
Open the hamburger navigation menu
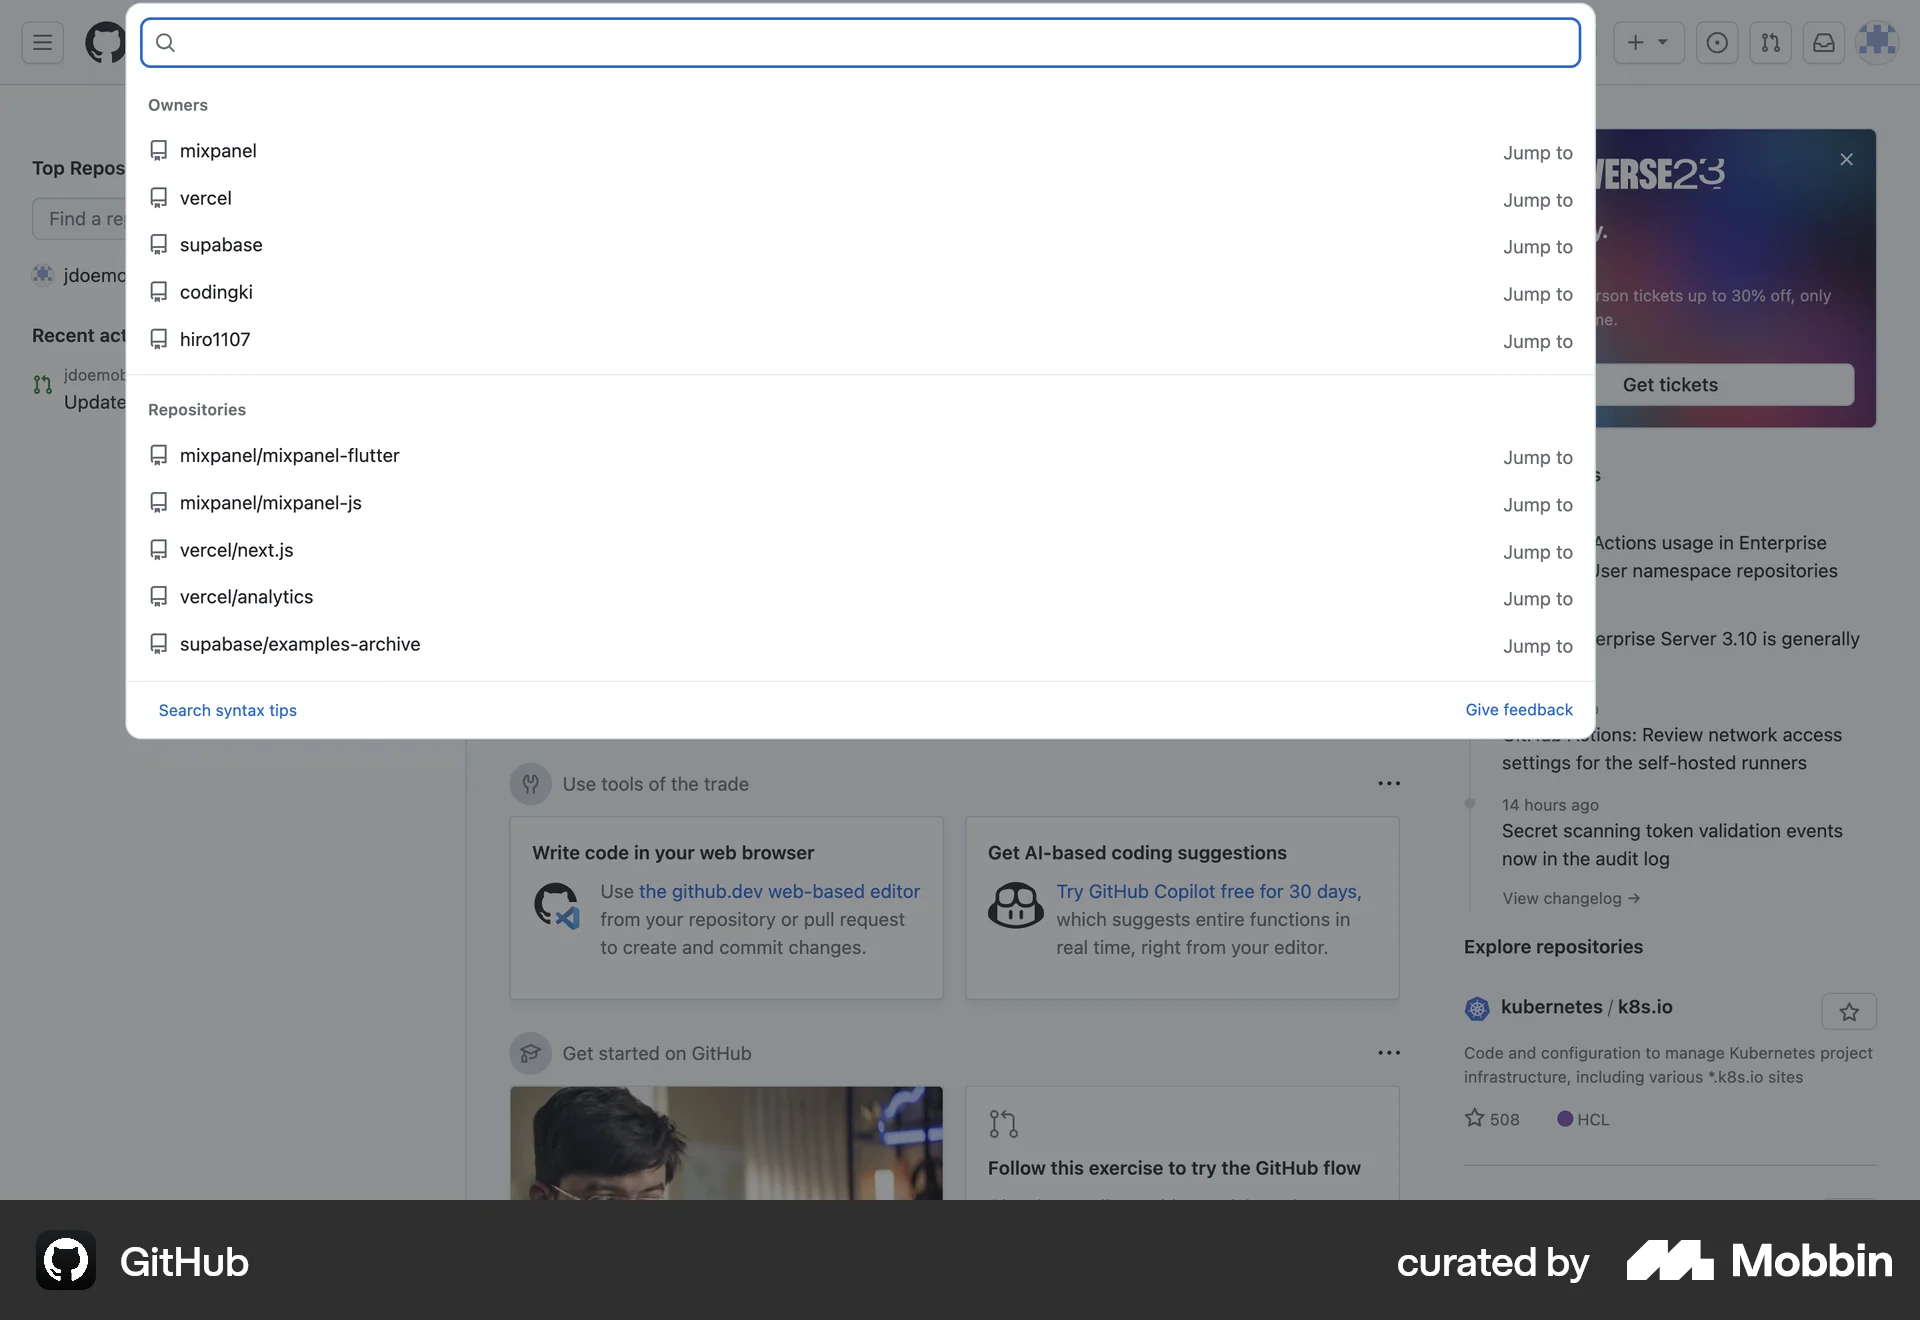coord(41,42)
